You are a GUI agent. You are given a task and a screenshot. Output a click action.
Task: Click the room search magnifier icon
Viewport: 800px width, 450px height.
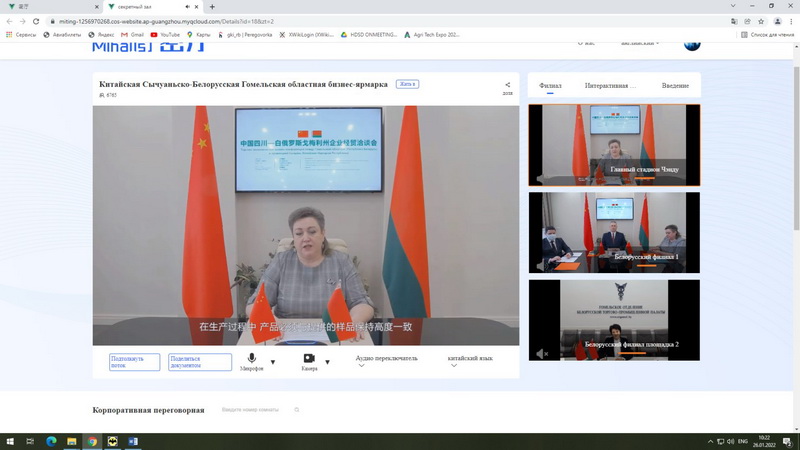pyautogui.click(x=296, y=410)
